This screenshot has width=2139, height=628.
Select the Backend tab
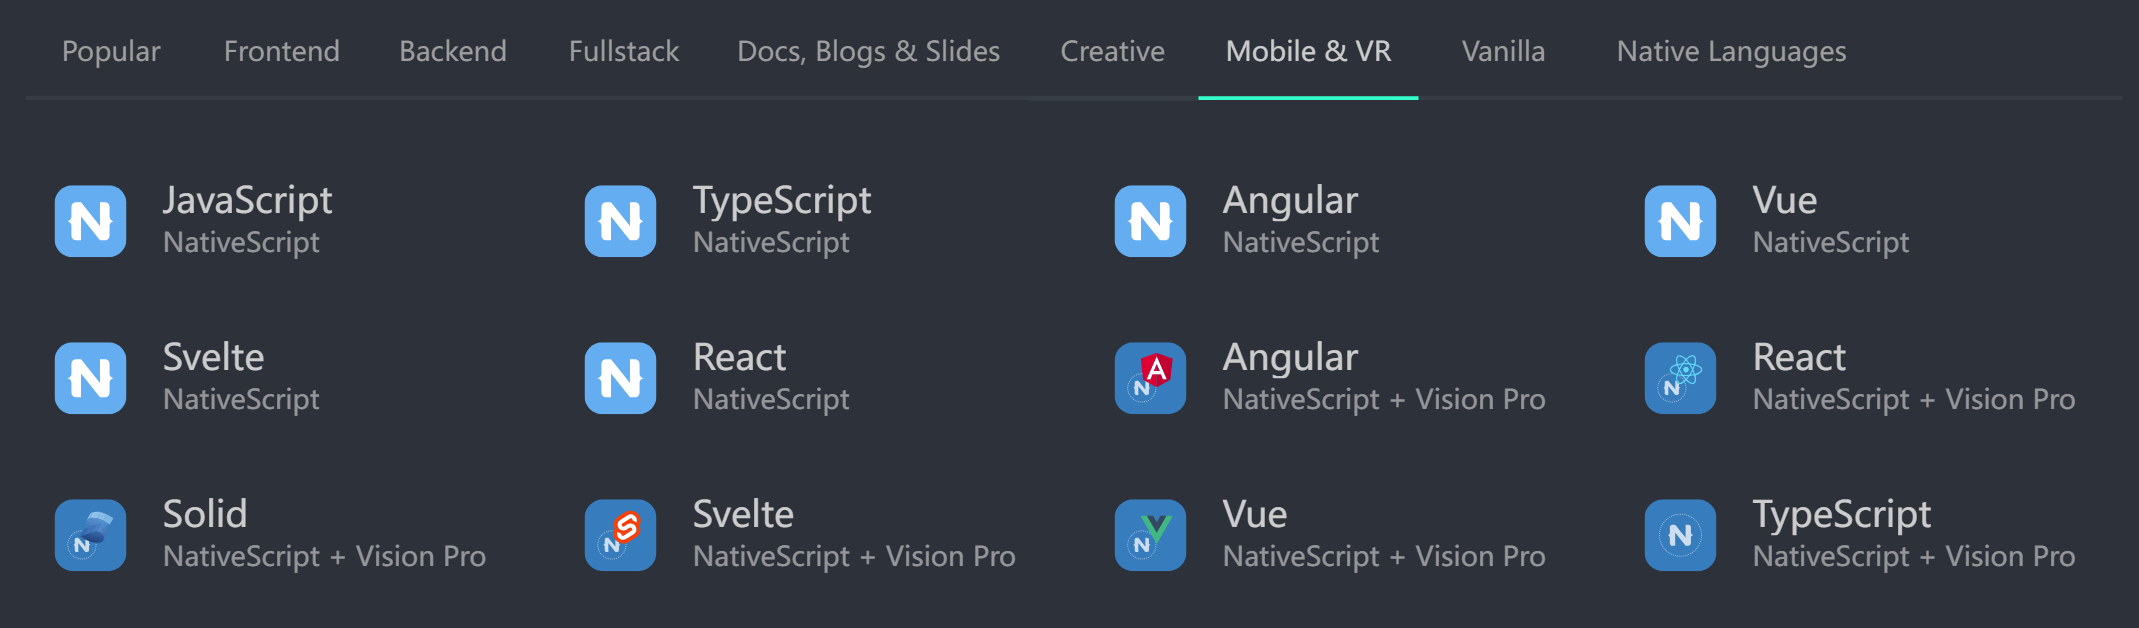pyautogui.click(x=453, y=51)
